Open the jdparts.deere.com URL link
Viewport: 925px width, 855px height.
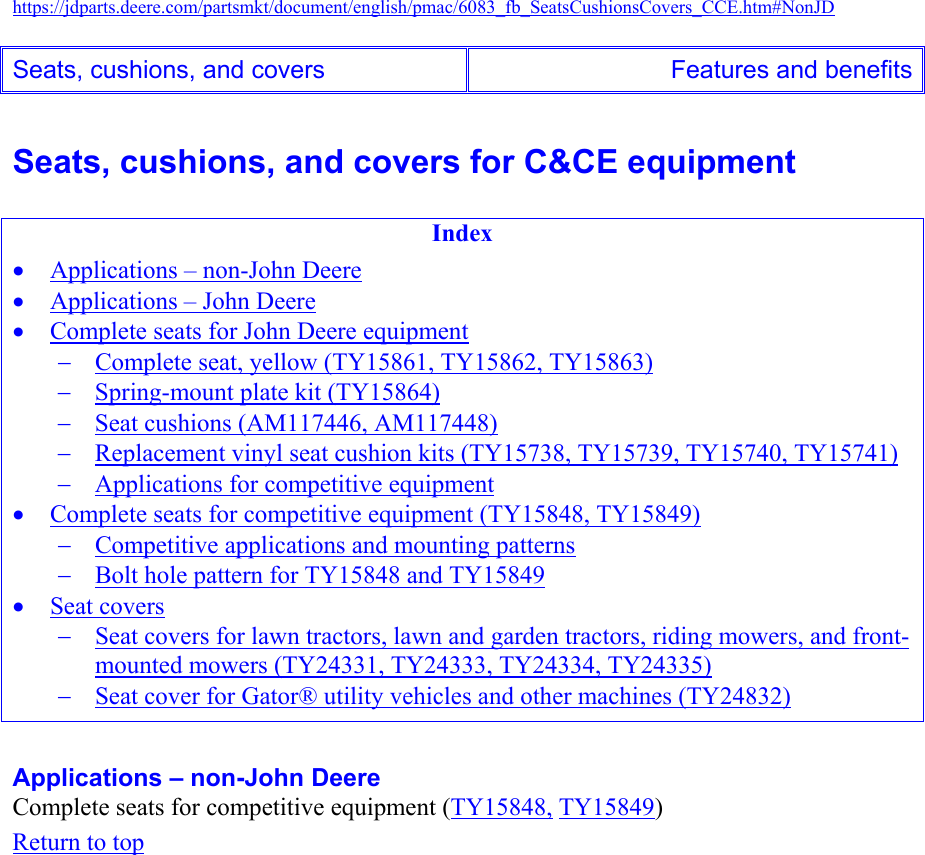424,8
